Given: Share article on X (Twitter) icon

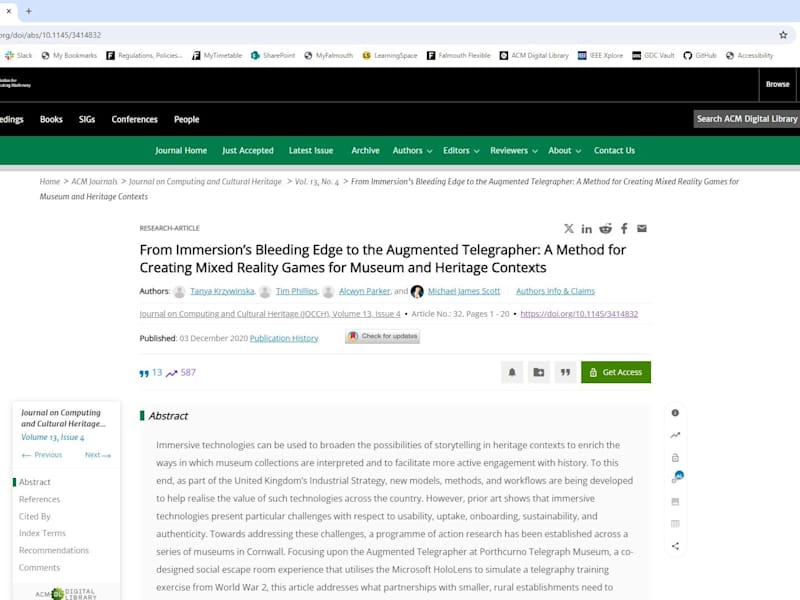Looking at the screenshot, I should click(x=568, y=229).
